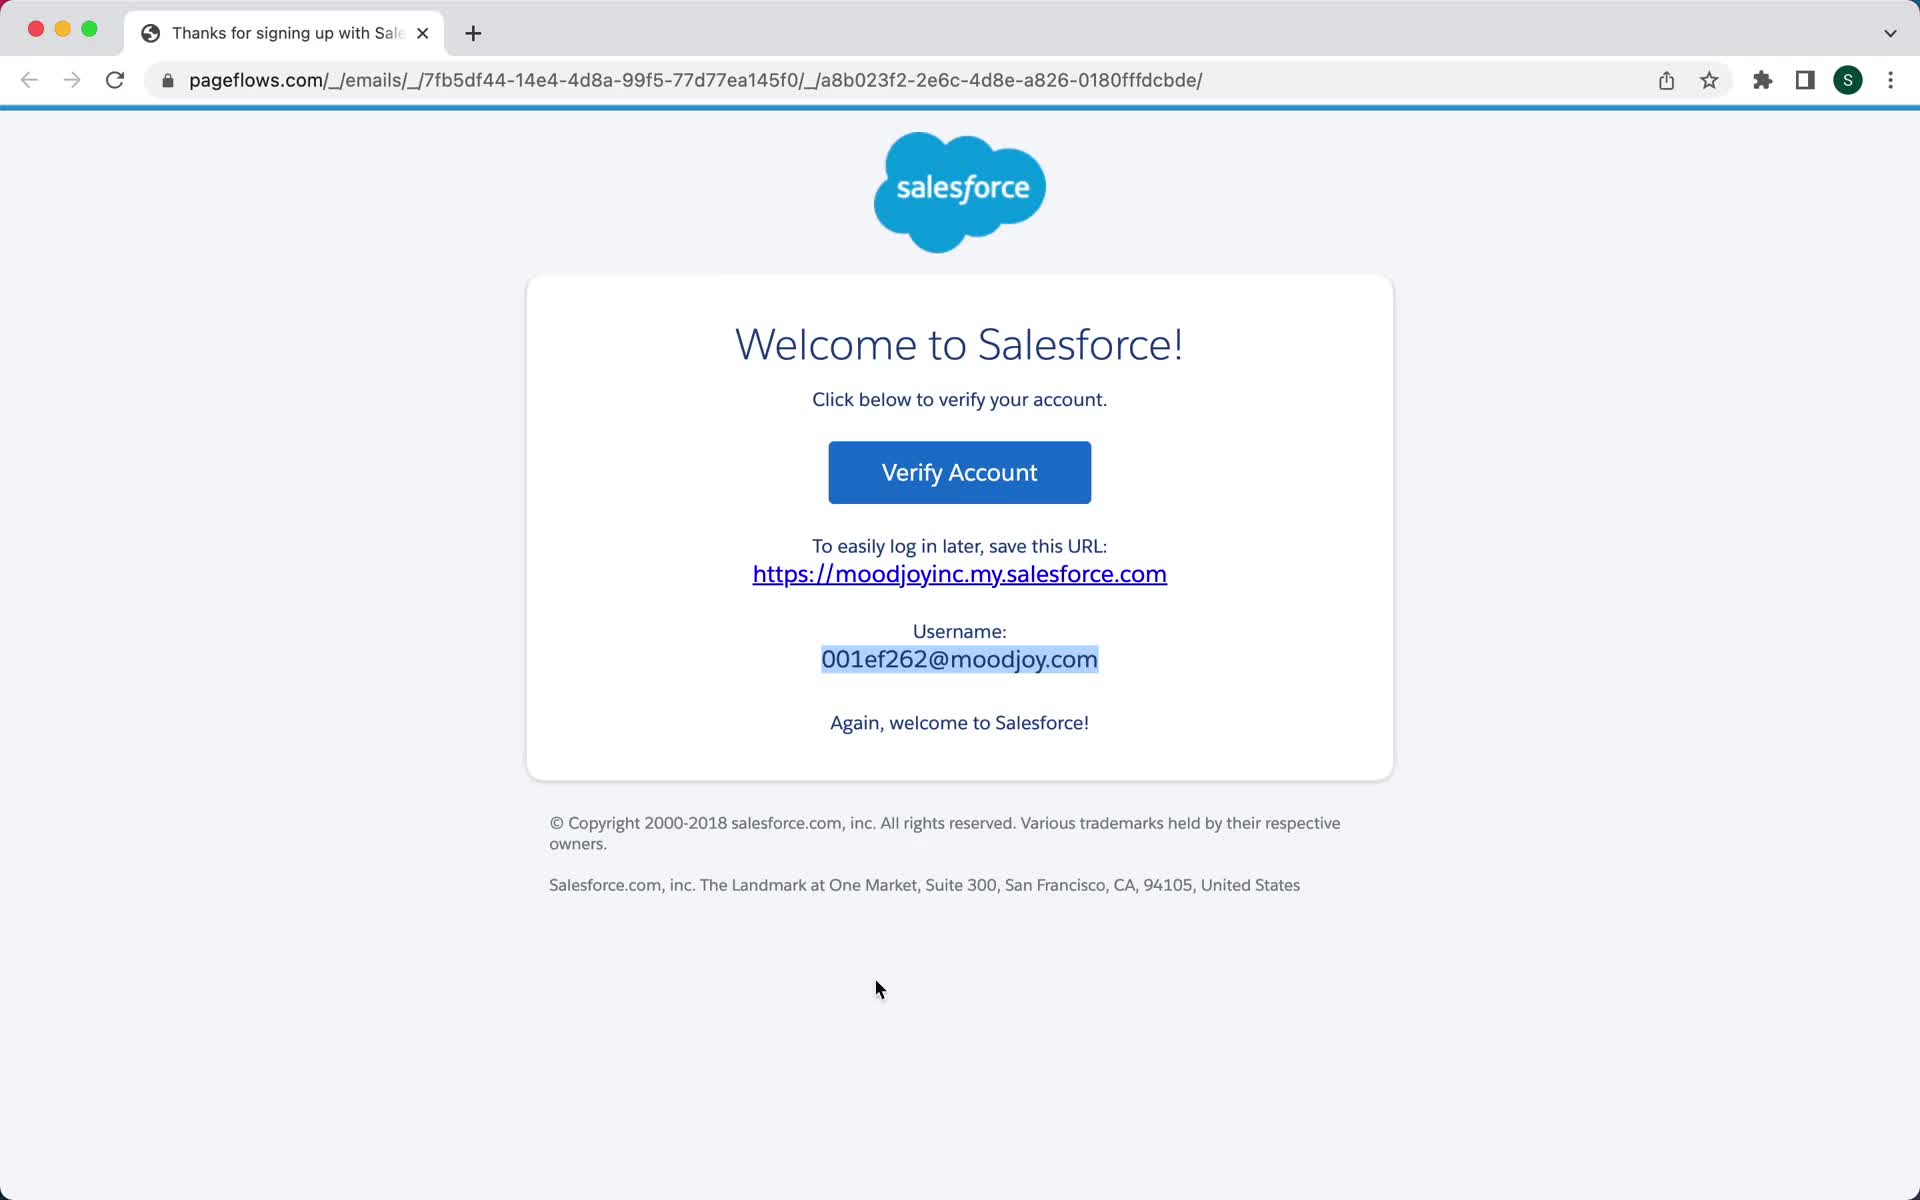Open Chrome three-dot menu
The height and width of the screenshot is (1200, 1920).
[x=1890, y=80]
